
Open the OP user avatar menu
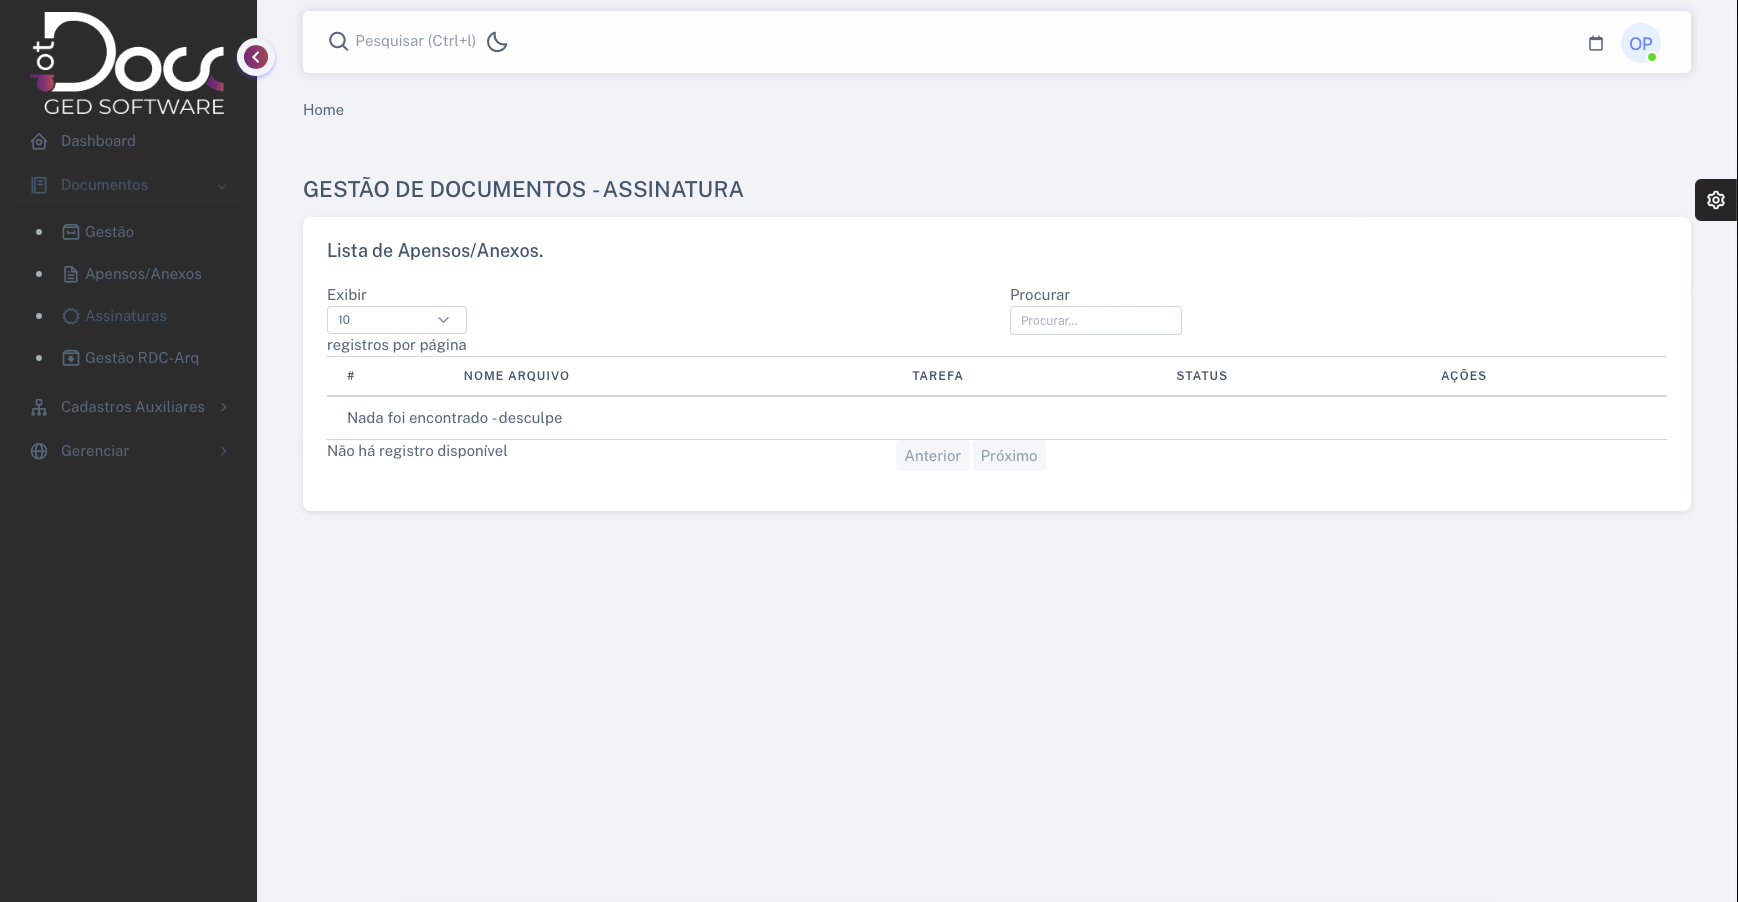pos(1640,43)
